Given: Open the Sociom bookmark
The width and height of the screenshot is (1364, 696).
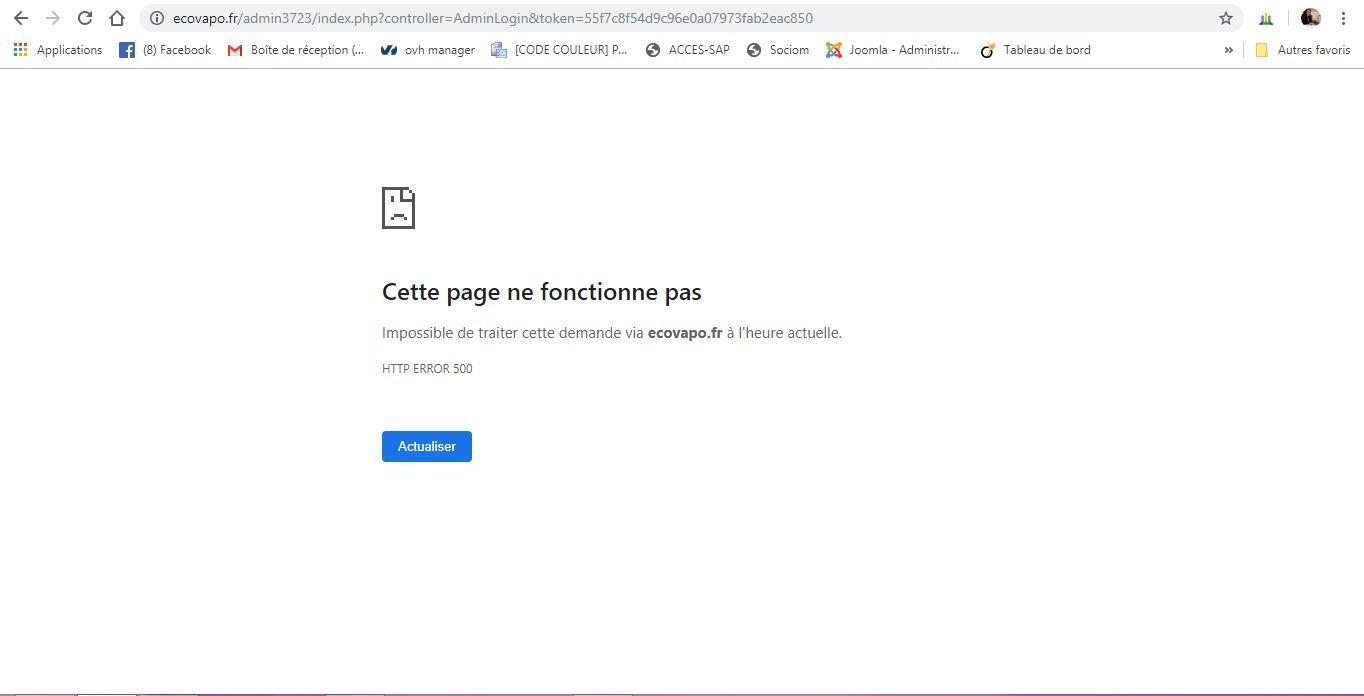Looking at the screenshot, I should pos(778,50).
